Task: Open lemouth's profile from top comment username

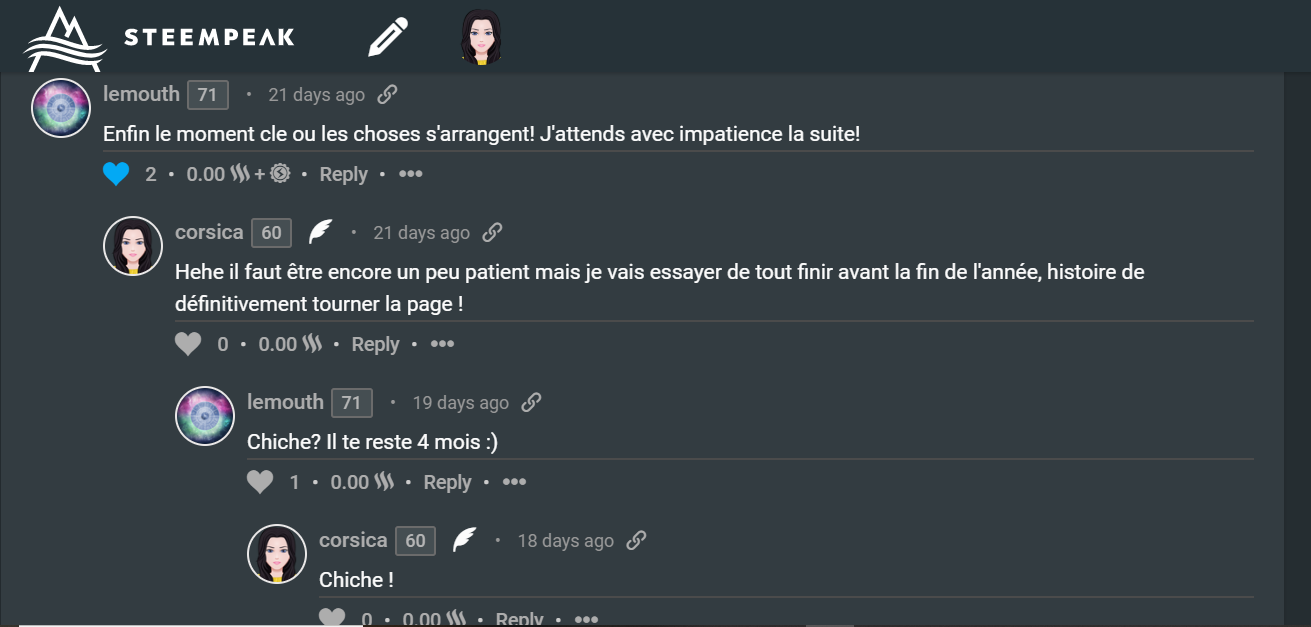Action: pyautogui.click(x=141, y=94)
